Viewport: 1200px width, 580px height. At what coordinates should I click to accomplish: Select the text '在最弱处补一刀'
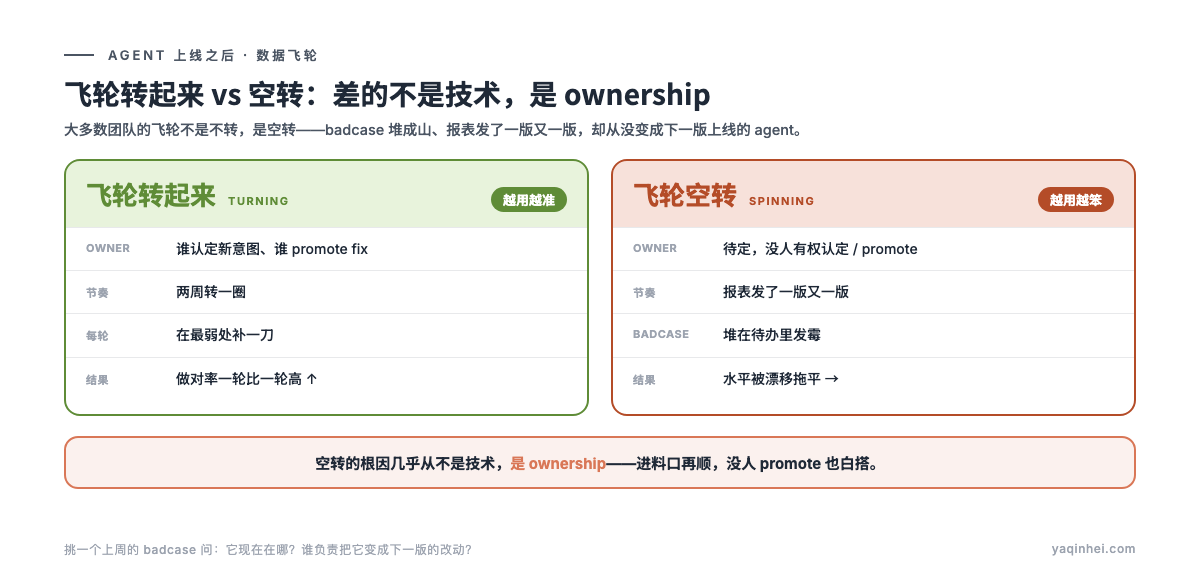(x=225, y=335)
